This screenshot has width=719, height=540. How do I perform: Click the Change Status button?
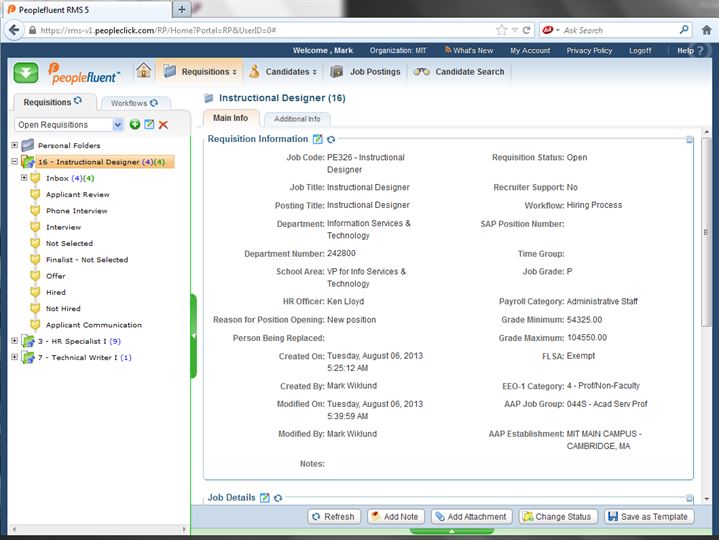click(557, 517)
